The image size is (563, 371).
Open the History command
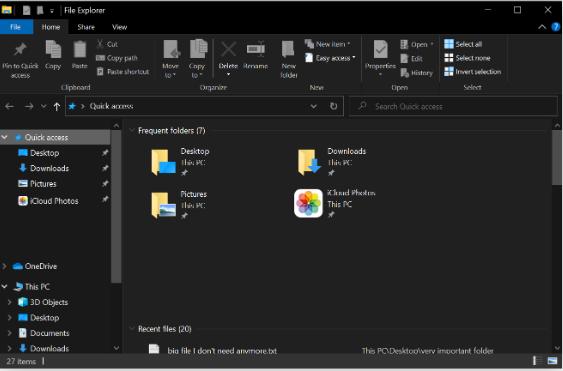tap(417, 73)
